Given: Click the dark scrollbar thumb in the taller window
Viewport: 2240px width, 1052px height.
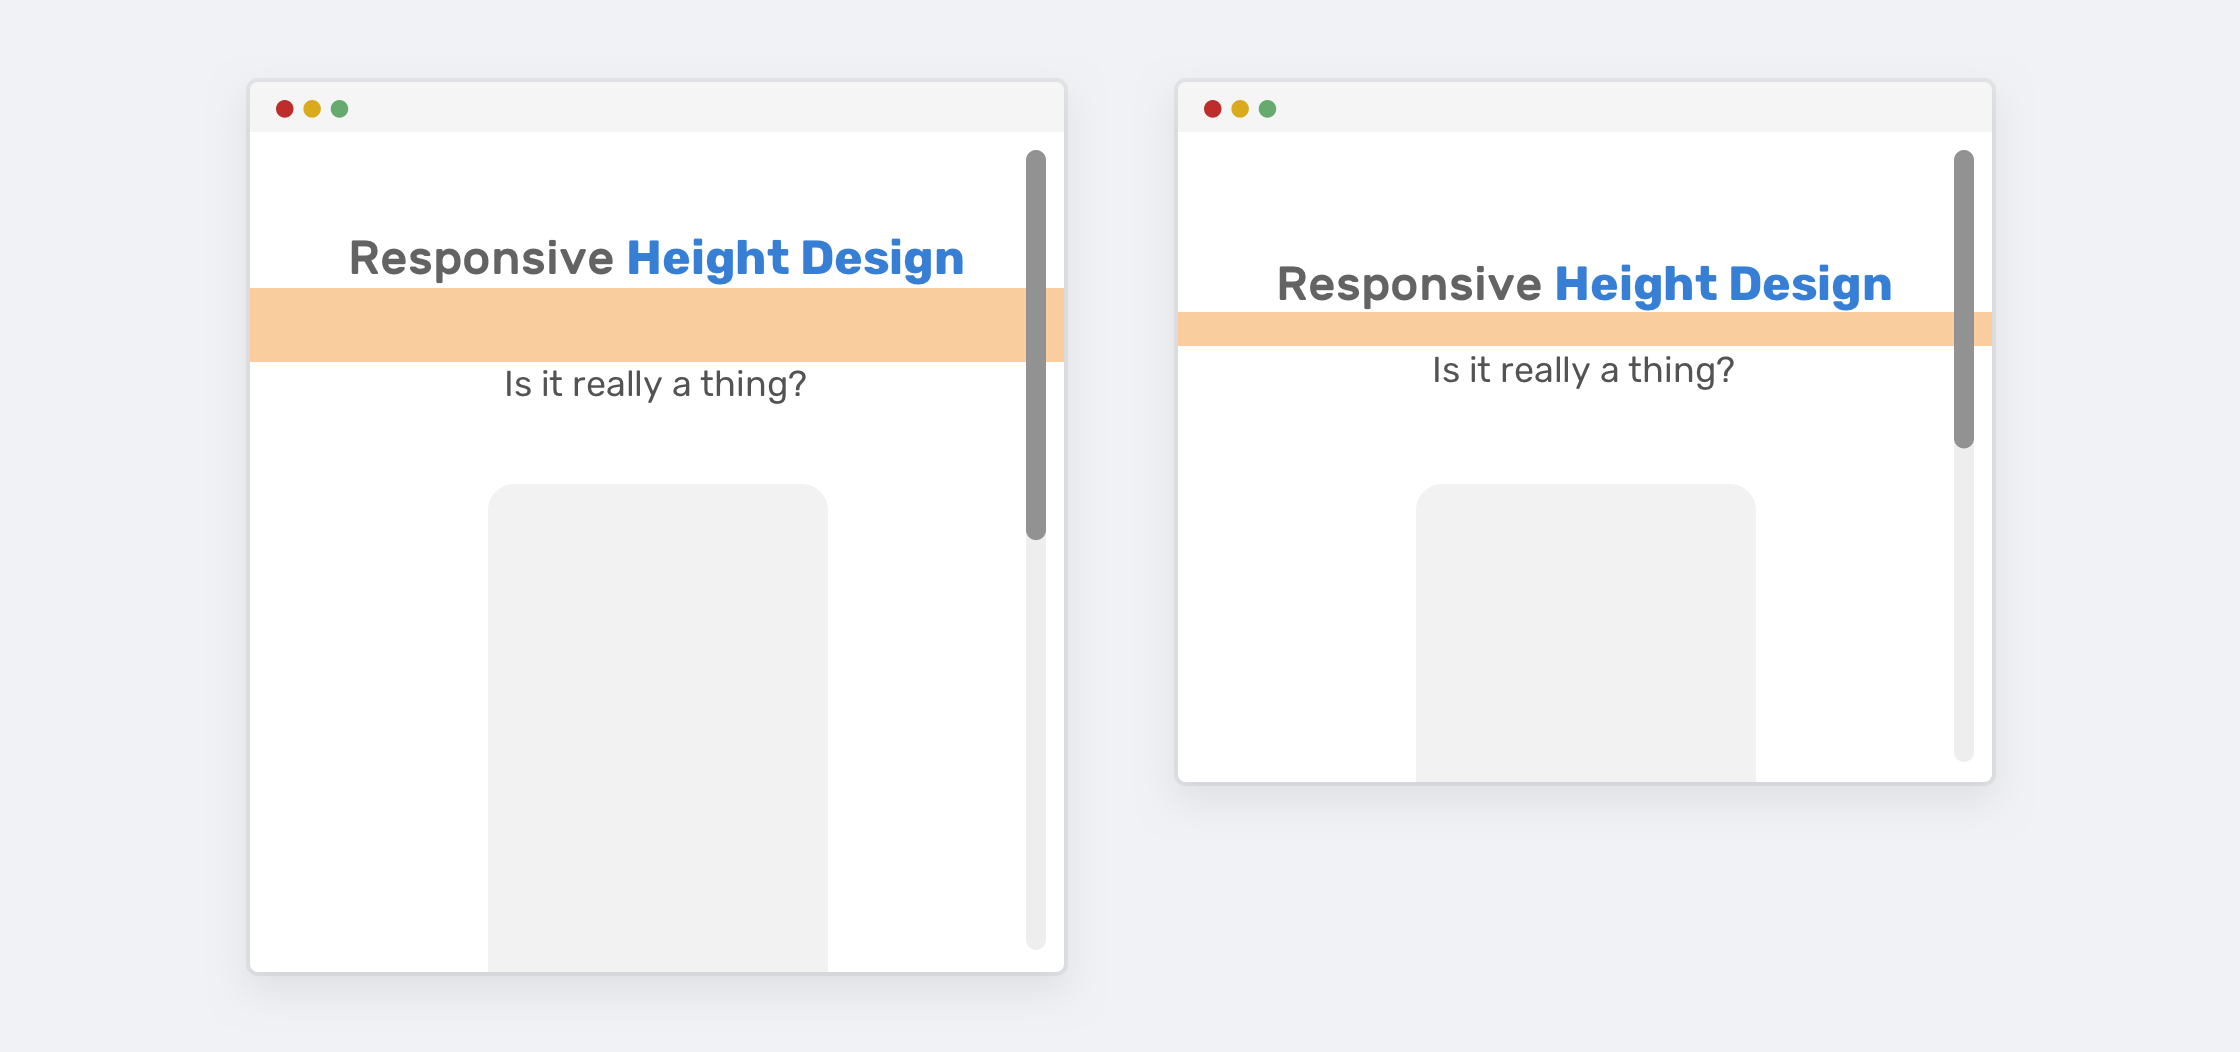Looking at the screenshot, I should point(1036,345).
